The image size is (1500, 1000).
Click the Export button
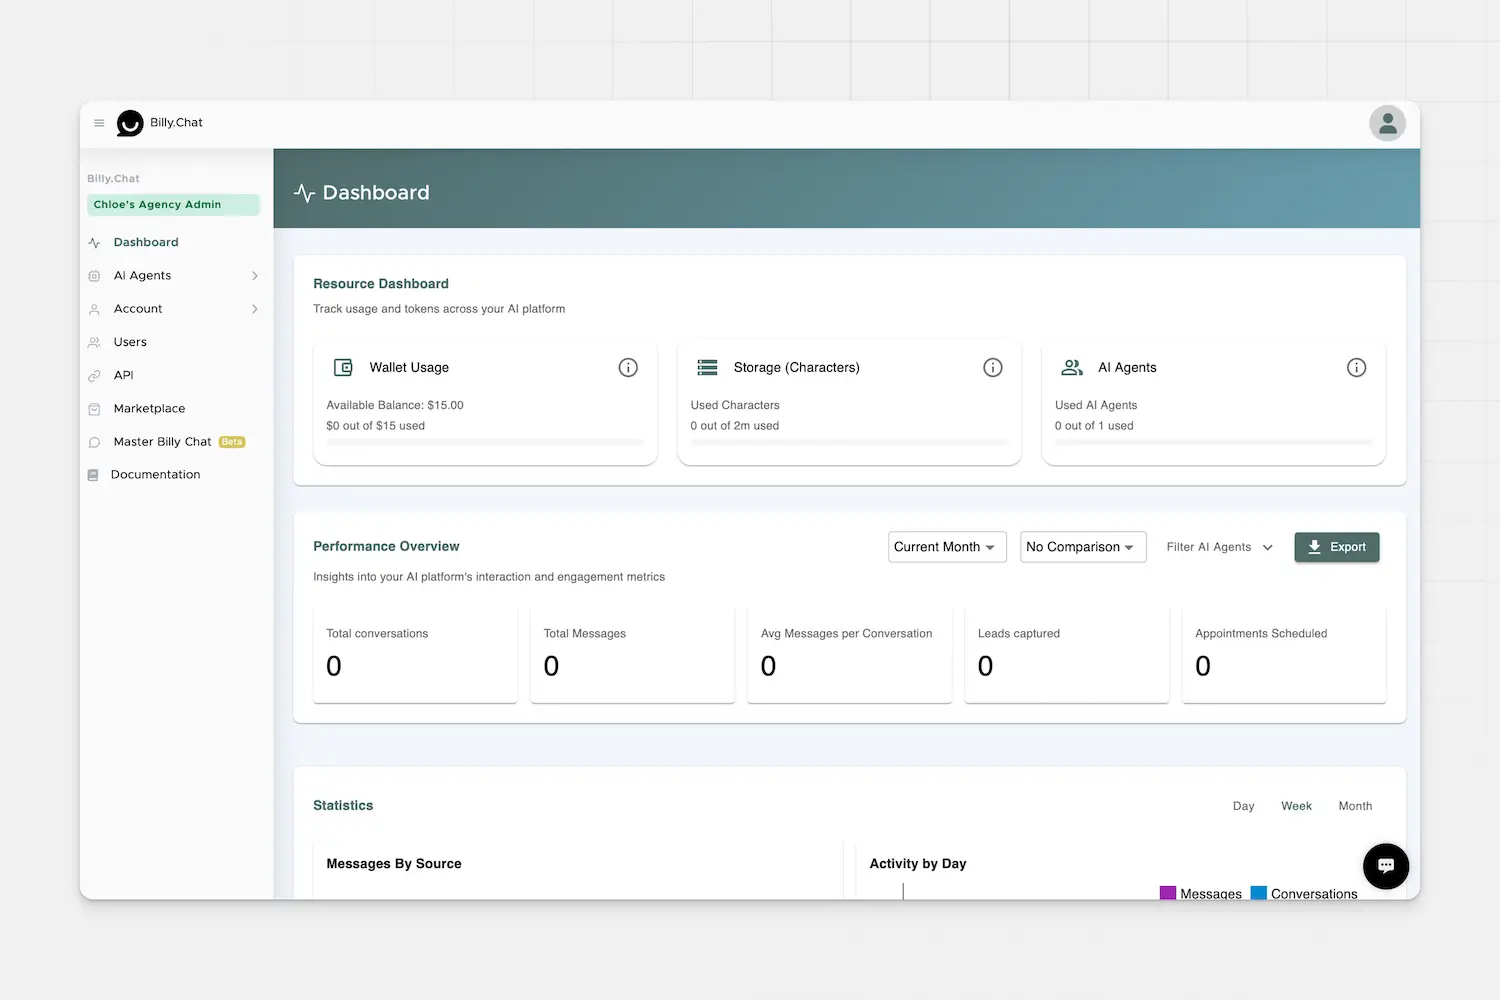pos(1337,547)
